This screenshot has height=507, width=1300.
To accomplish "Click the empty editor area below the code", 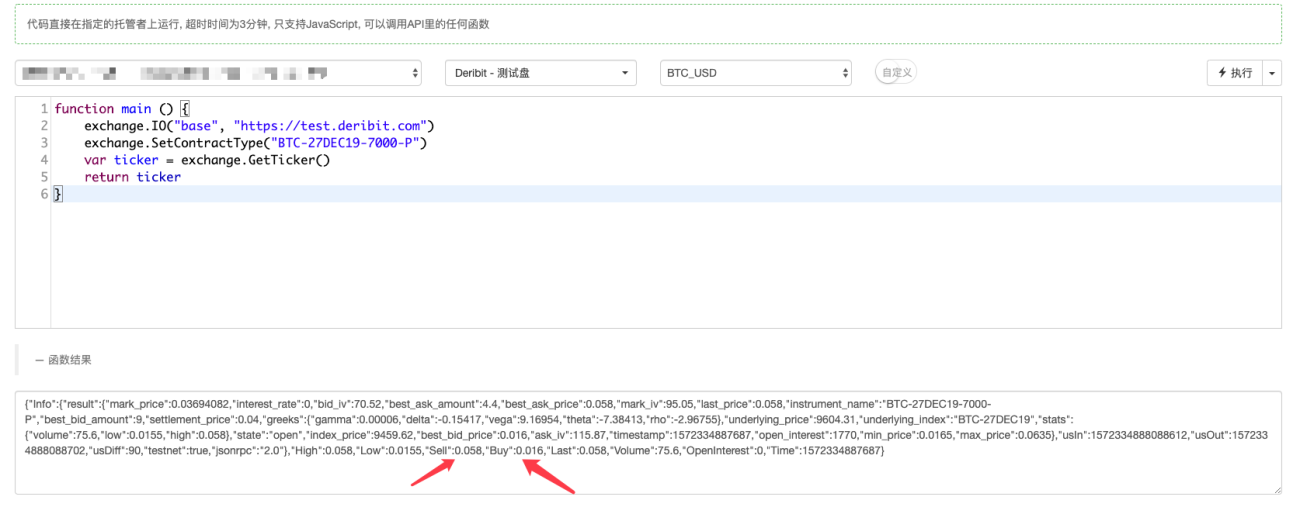I will 665,265.
